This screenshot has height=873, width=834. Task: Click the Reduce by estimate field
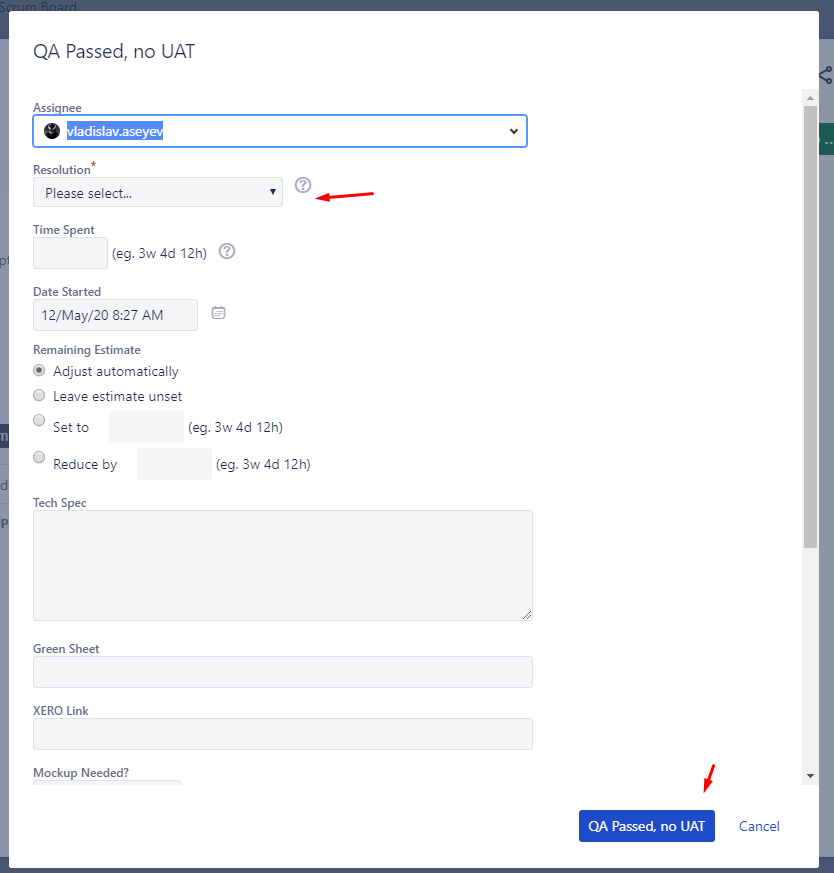pos(174,464)
